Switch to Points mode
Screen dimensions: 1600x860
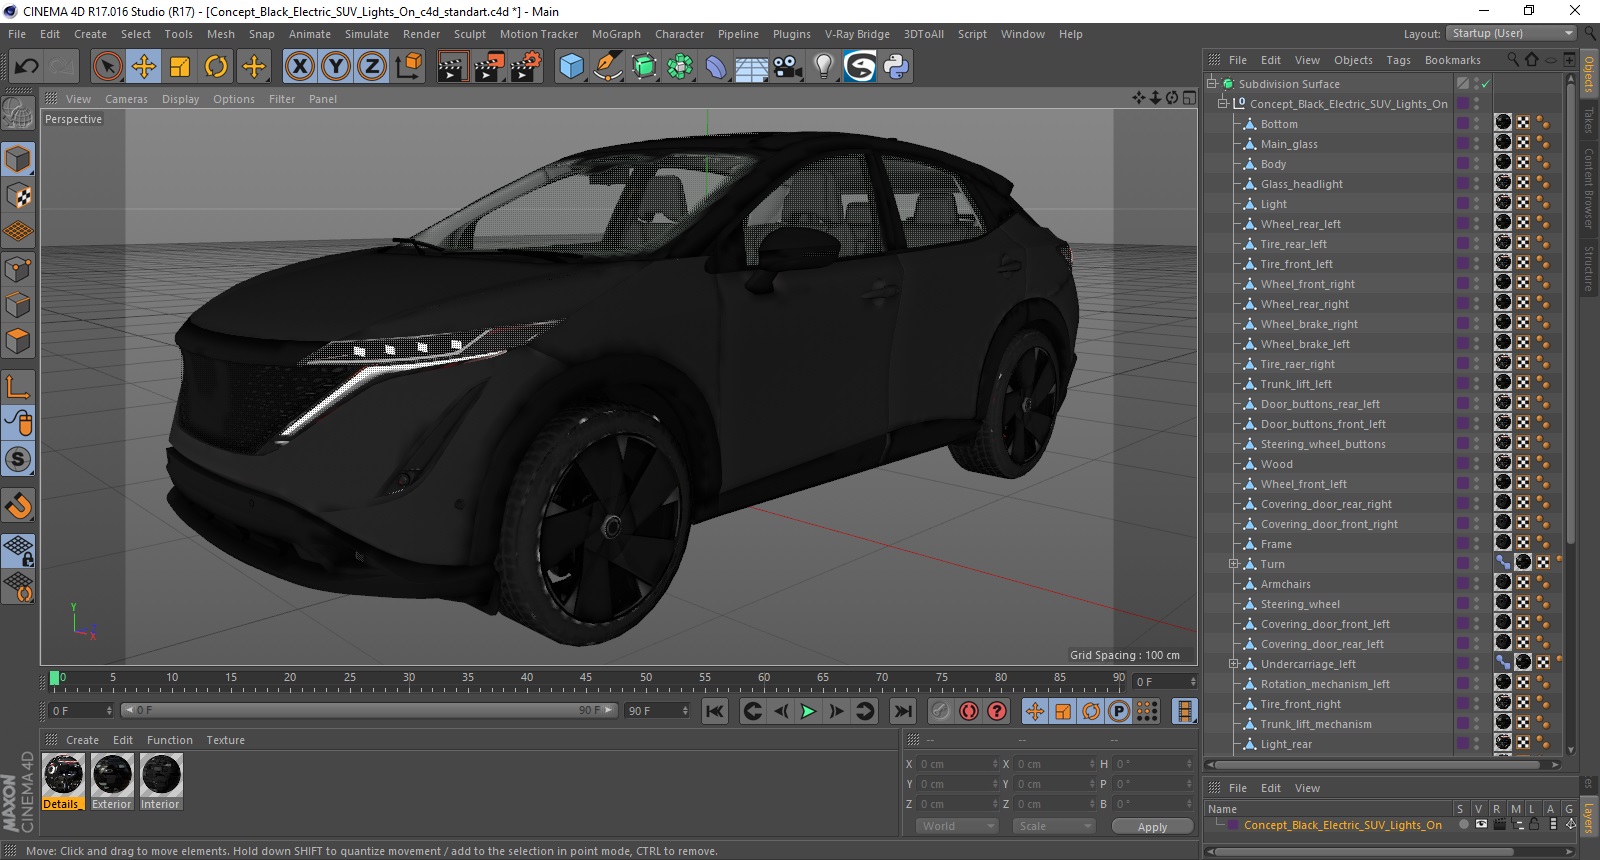18,268
